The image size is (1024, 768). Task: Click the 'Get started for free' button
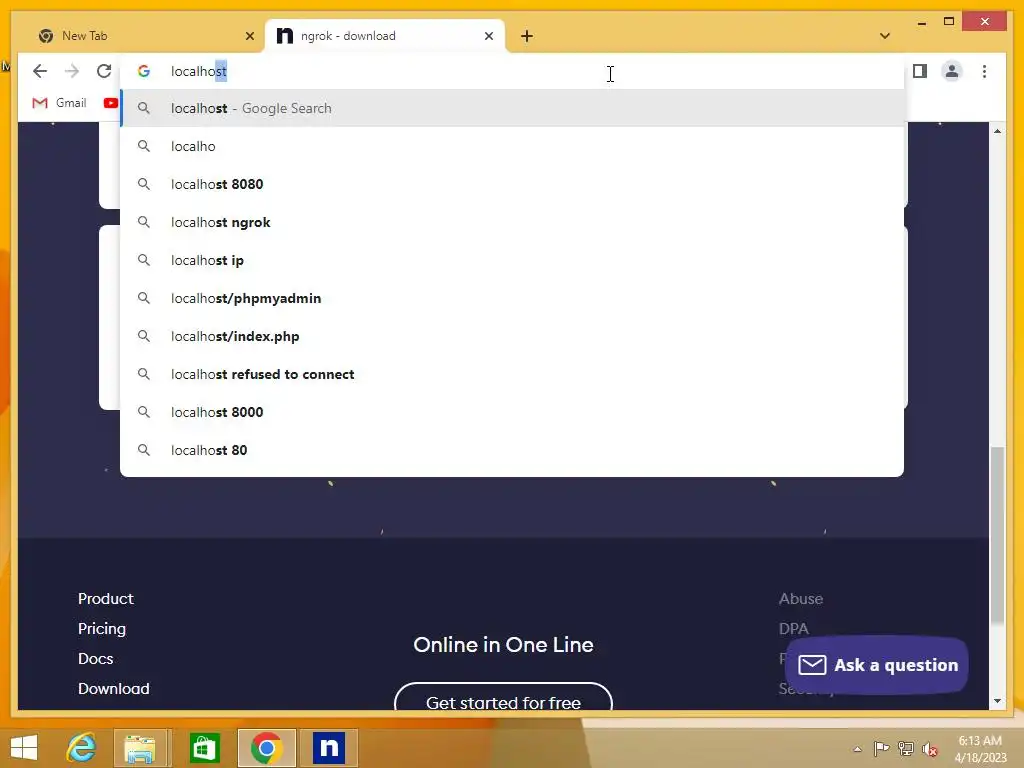pos(503,696)
